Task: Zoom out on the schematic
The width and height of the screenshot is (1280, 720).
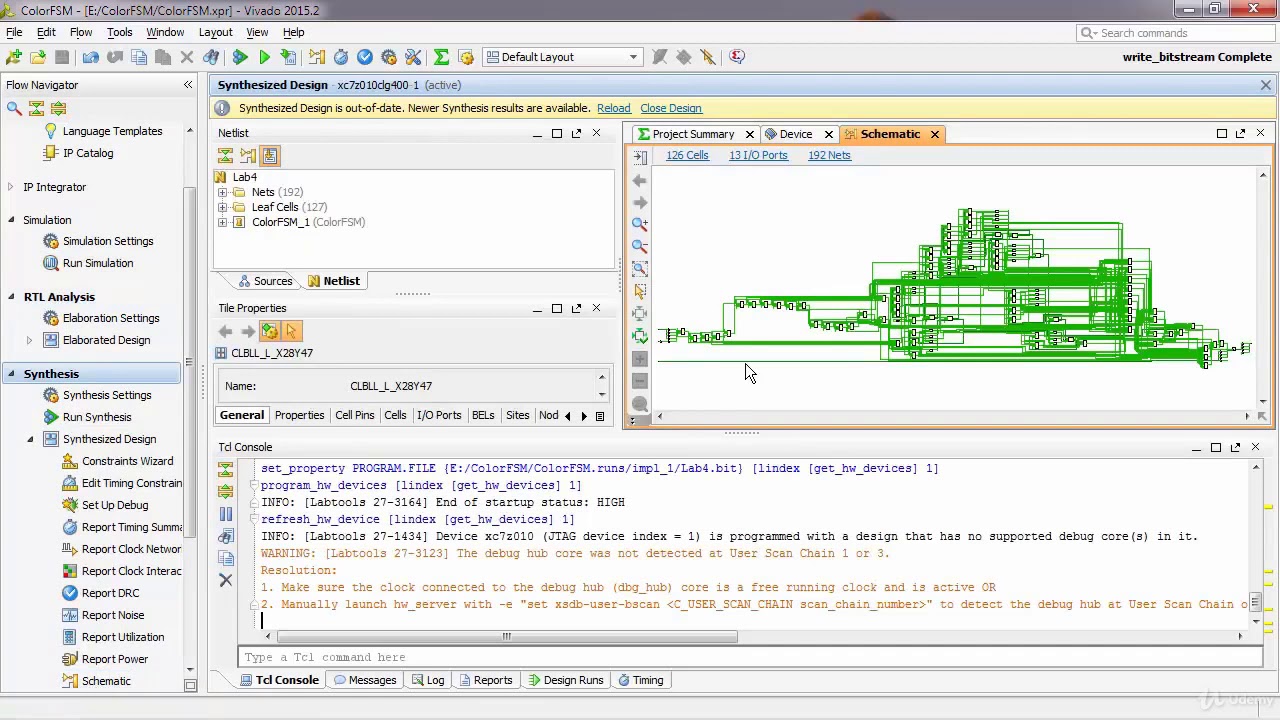Action: point(640,246)
